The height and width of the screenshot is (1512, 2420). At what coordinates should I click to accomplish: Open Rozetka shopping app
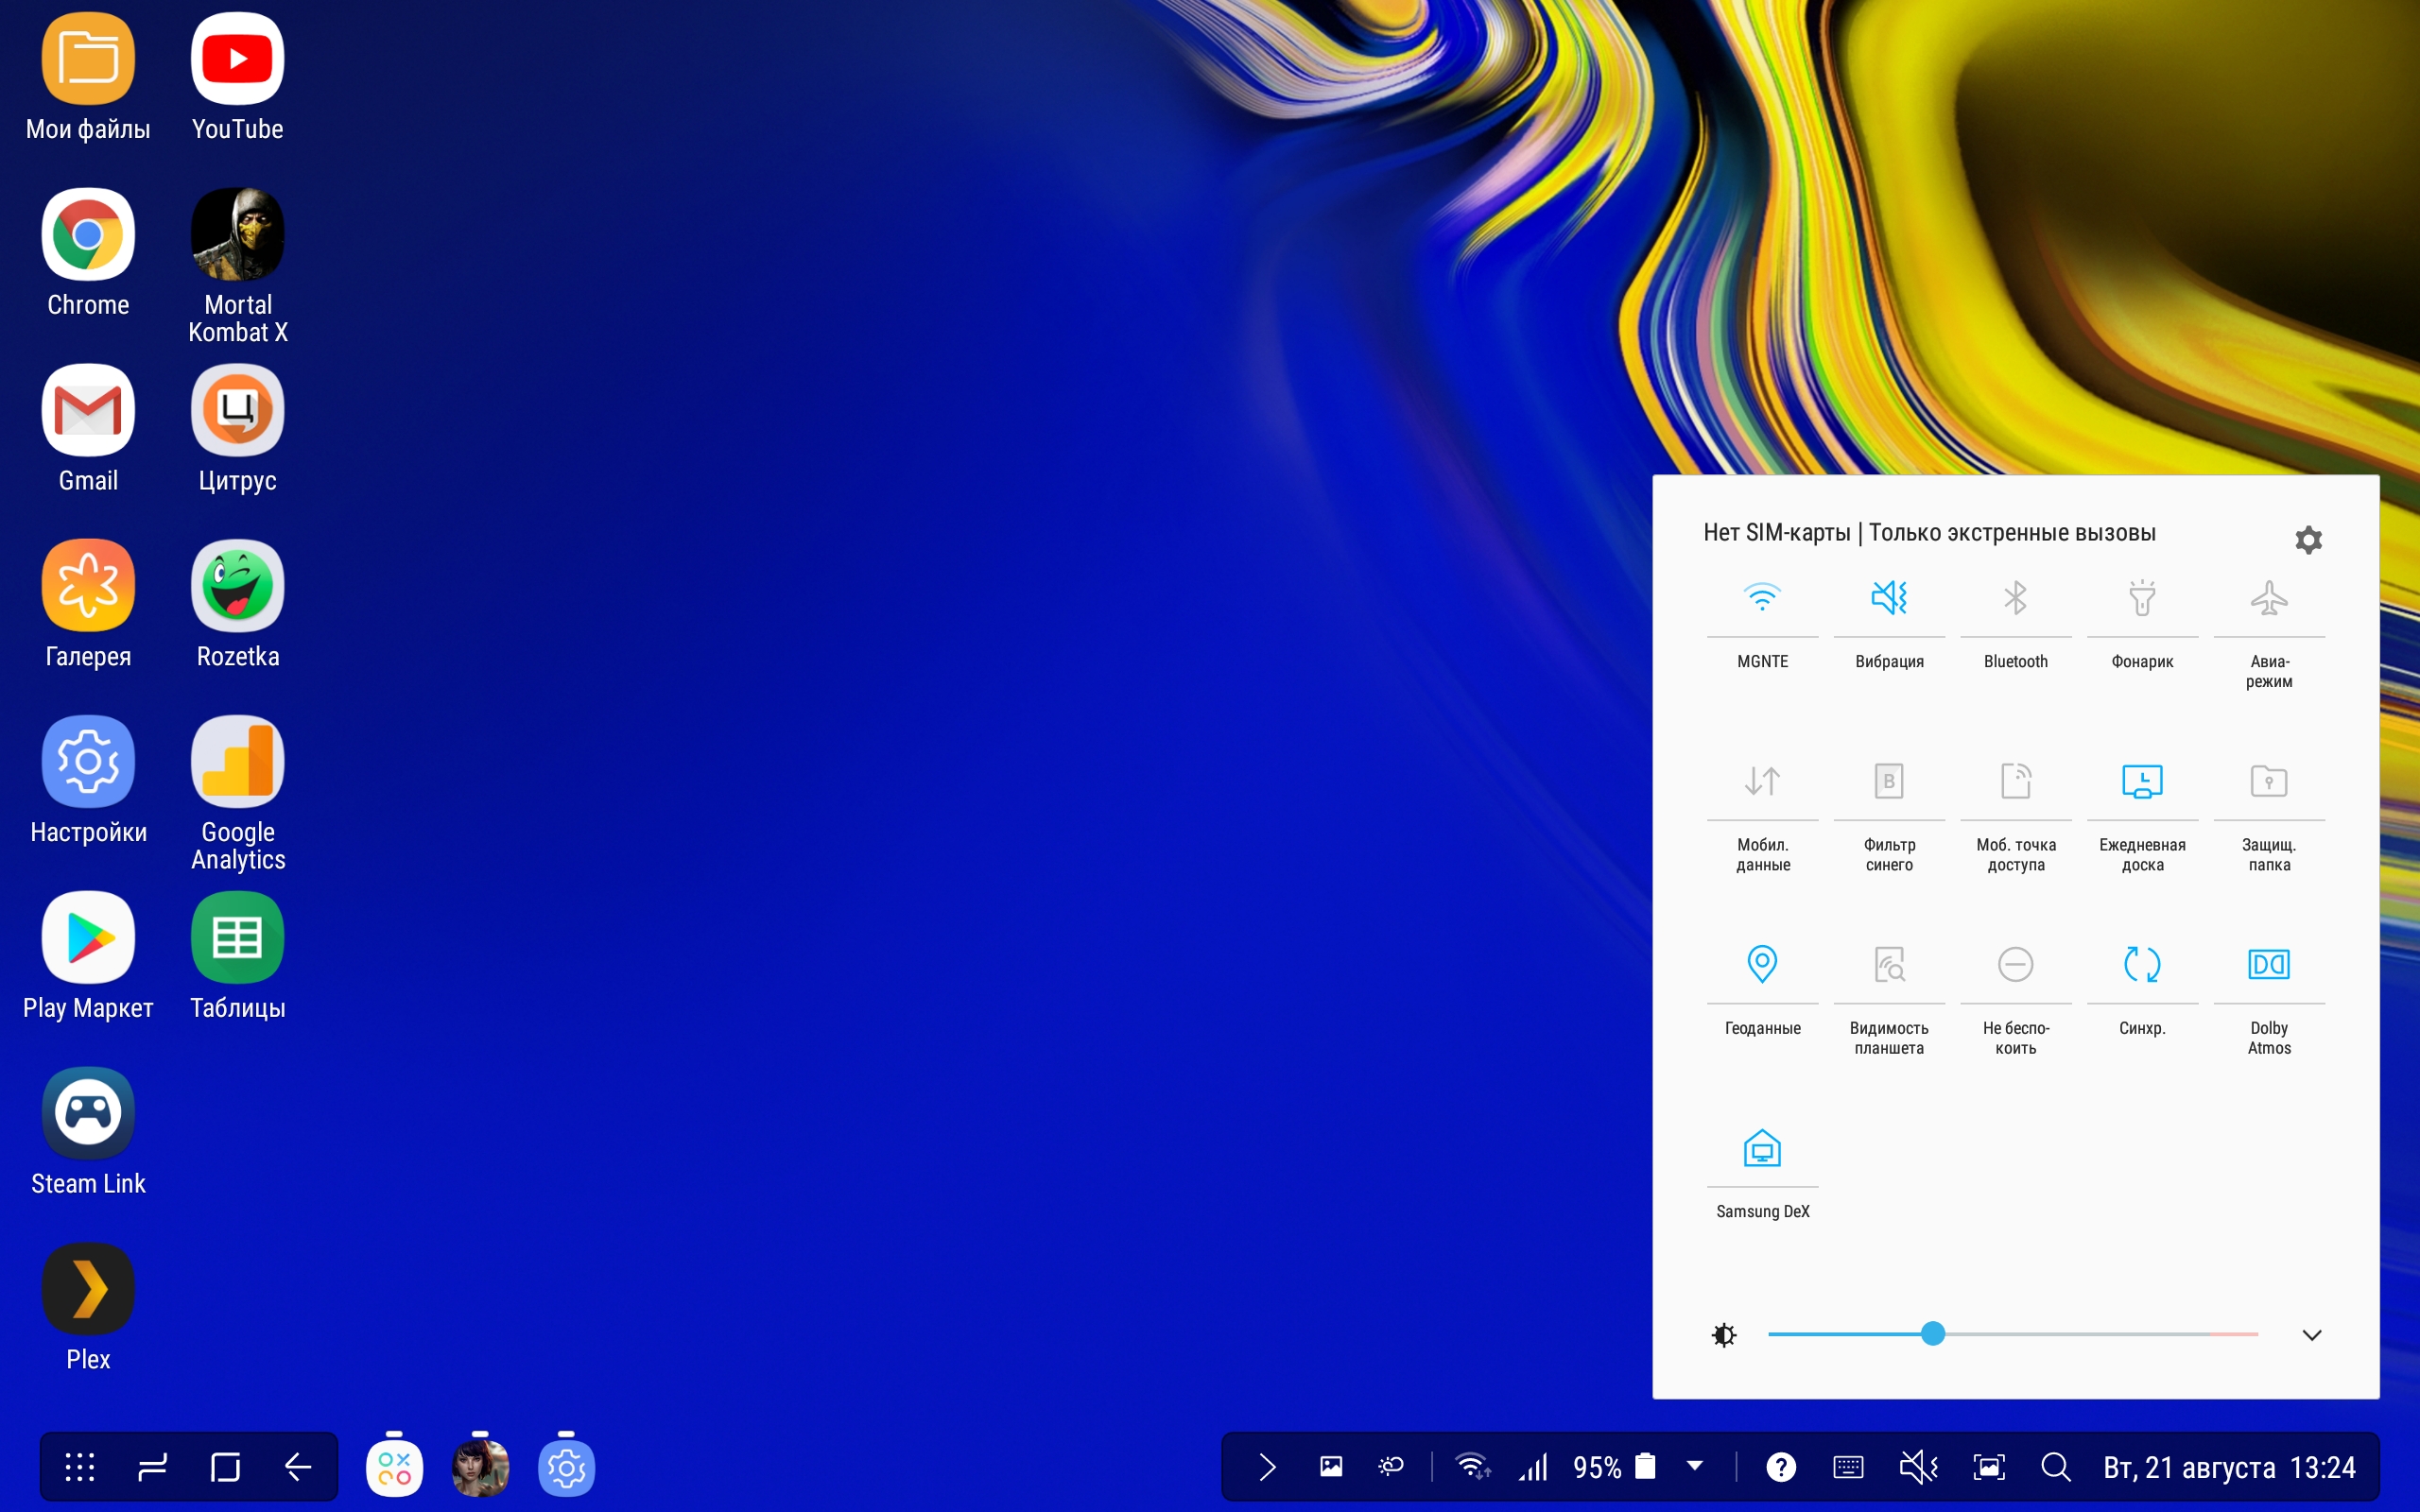click(237, 586)
